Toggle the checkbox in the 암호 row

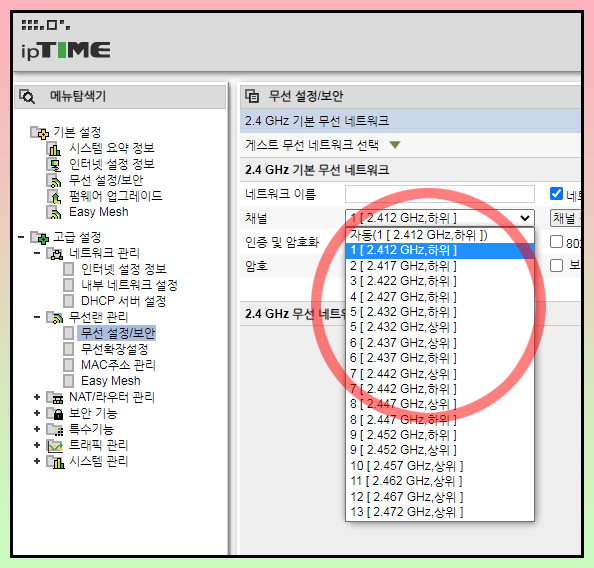click(x=556, y=265)
